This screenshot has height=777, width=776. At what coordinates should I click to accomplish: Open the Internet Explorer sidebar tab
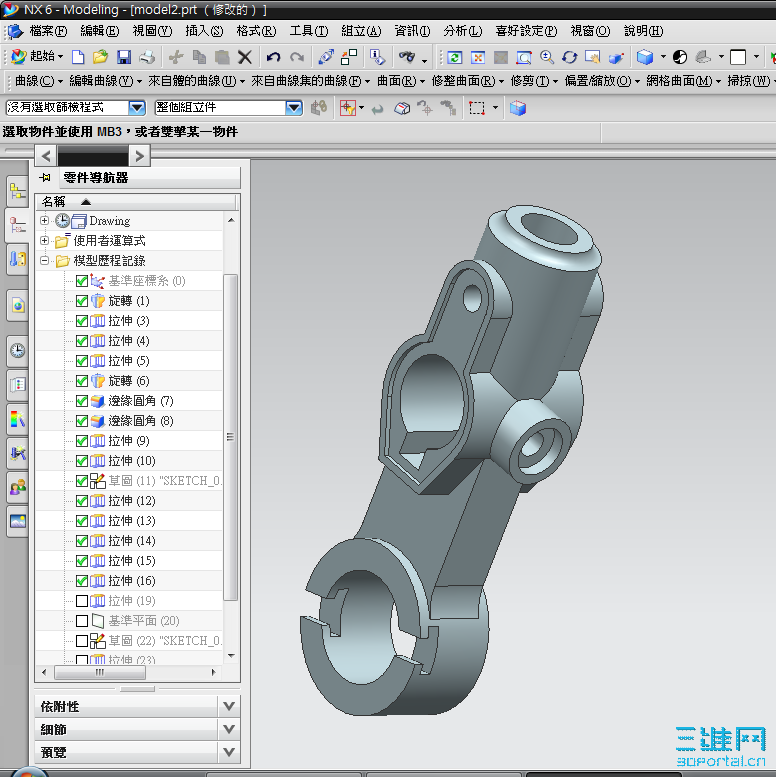pos(18,305)
